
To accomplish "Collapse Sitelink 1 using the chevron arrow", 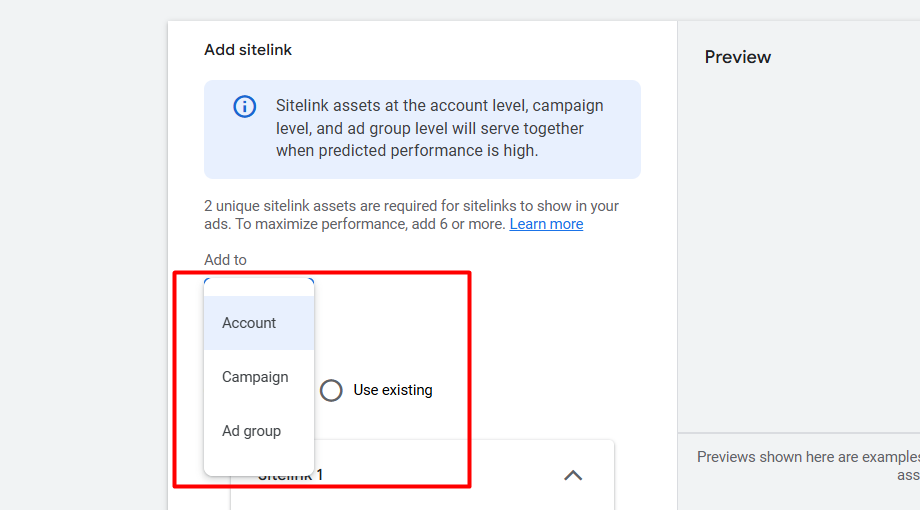I will click(x=573, y=475).
